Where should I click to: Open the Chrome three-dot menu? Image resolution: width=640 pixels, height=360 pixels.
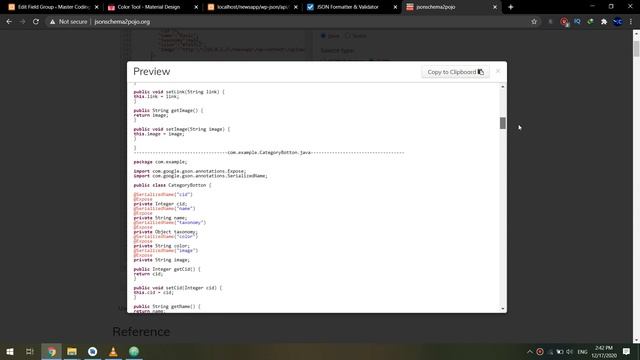(x=631, y=22)
